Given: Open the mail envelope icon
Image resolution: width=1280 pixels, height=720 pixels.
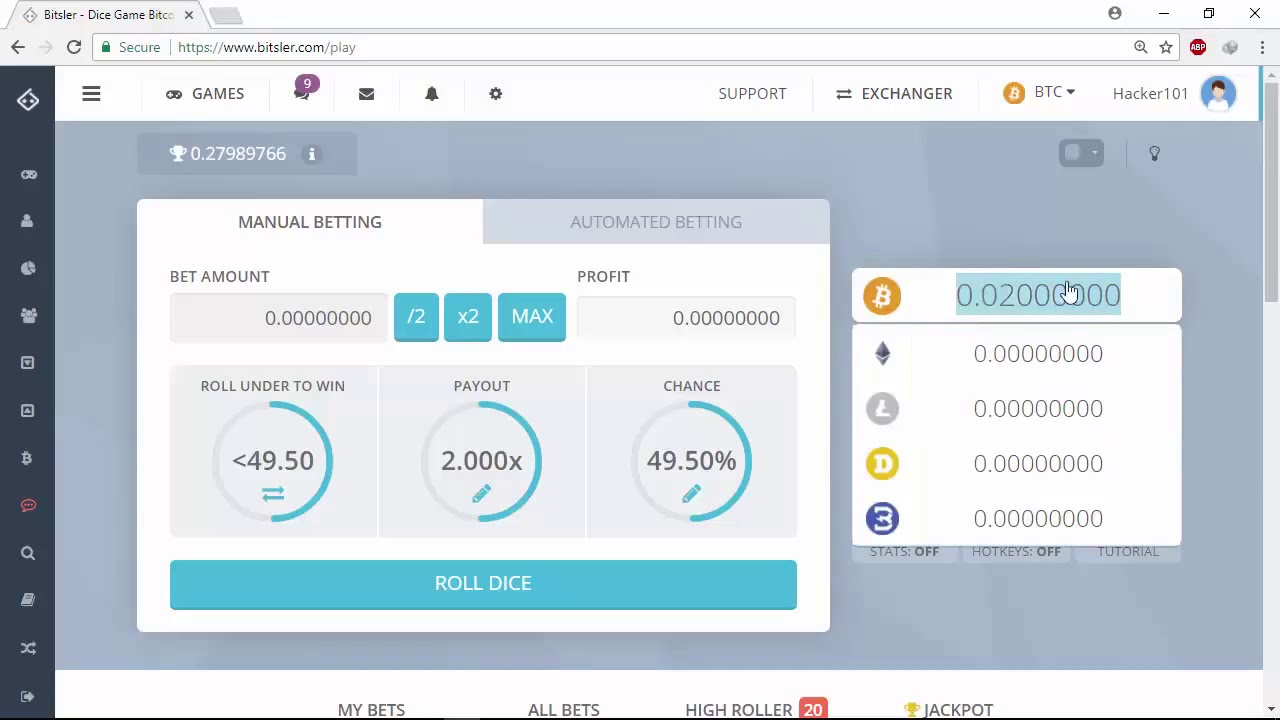Looking at the screenshot, I should tap(366, 94).
